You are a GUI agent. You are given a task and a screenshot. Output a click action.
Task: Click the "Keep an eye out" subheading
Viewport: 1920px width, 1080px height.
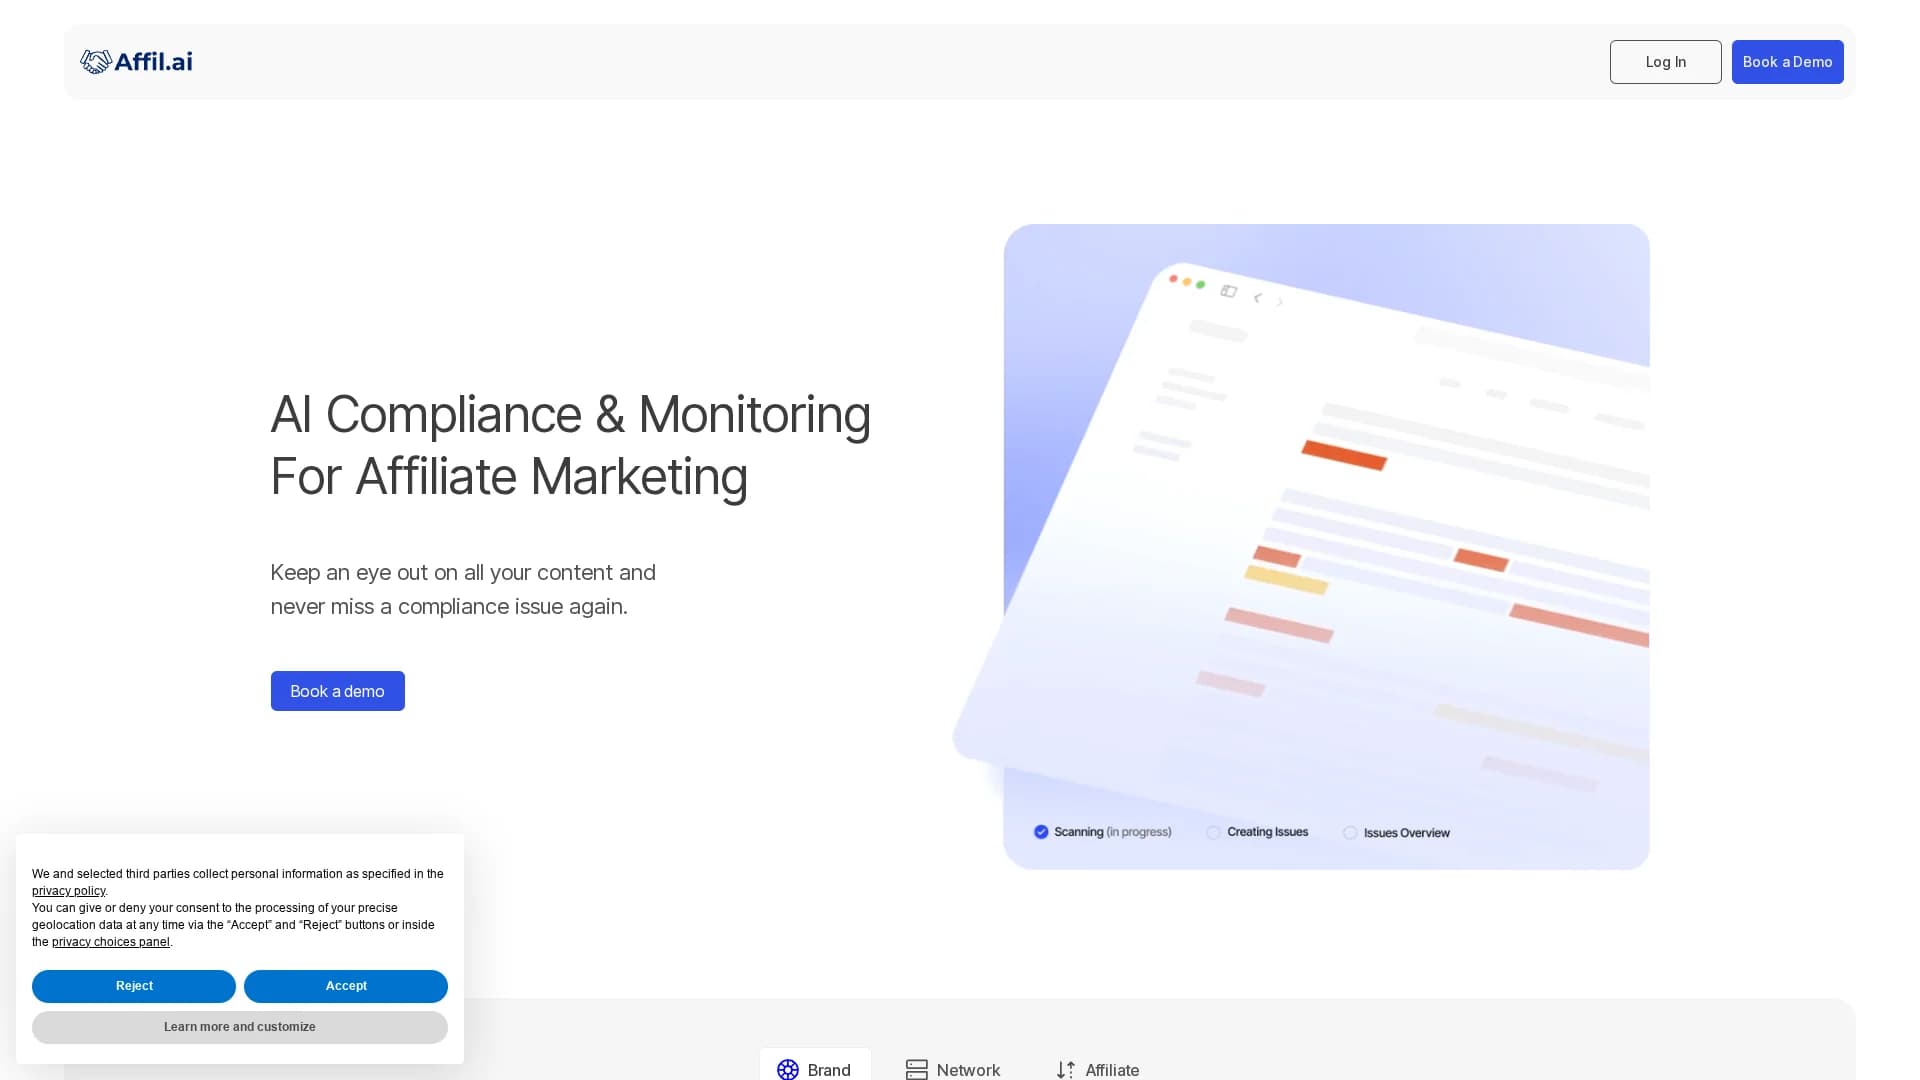click(x=463, y=589)
